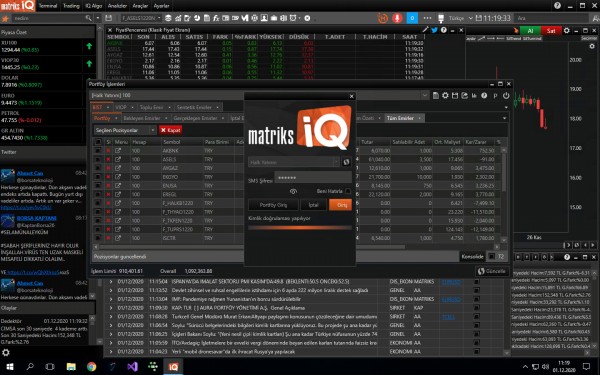Expand the first news row dated 01/12/2020
600x375 pixels.
pyautogui.click(x=111, y=282)
